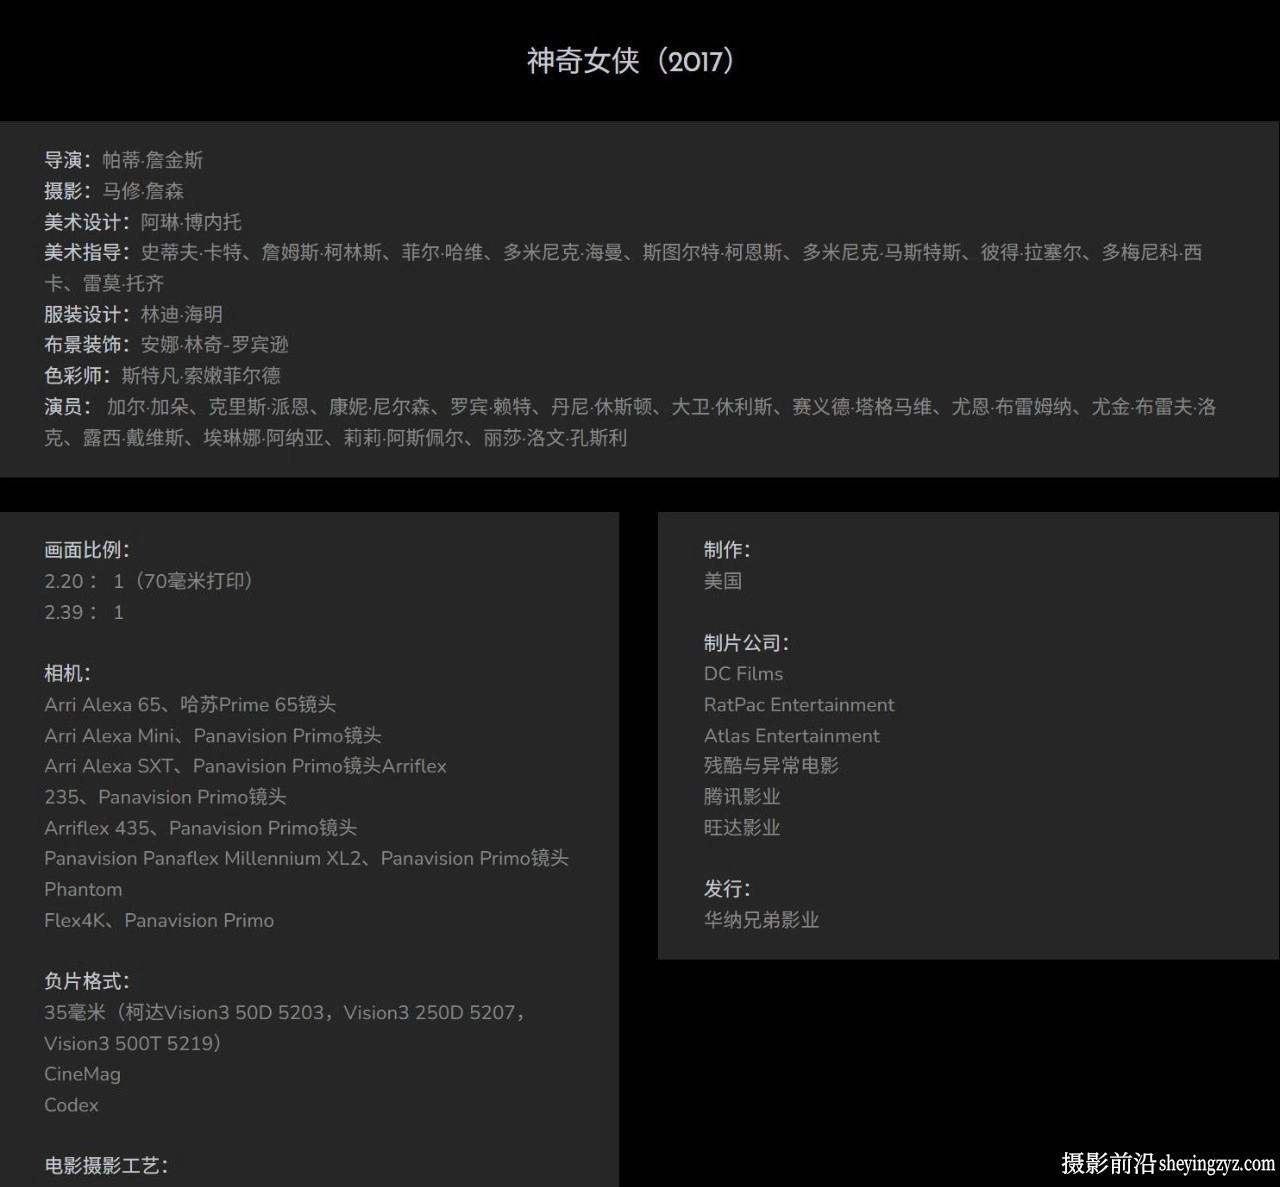Select the Atlas Entertainment entry
Screen dimensions: 1280x1187
coord(792,735)
